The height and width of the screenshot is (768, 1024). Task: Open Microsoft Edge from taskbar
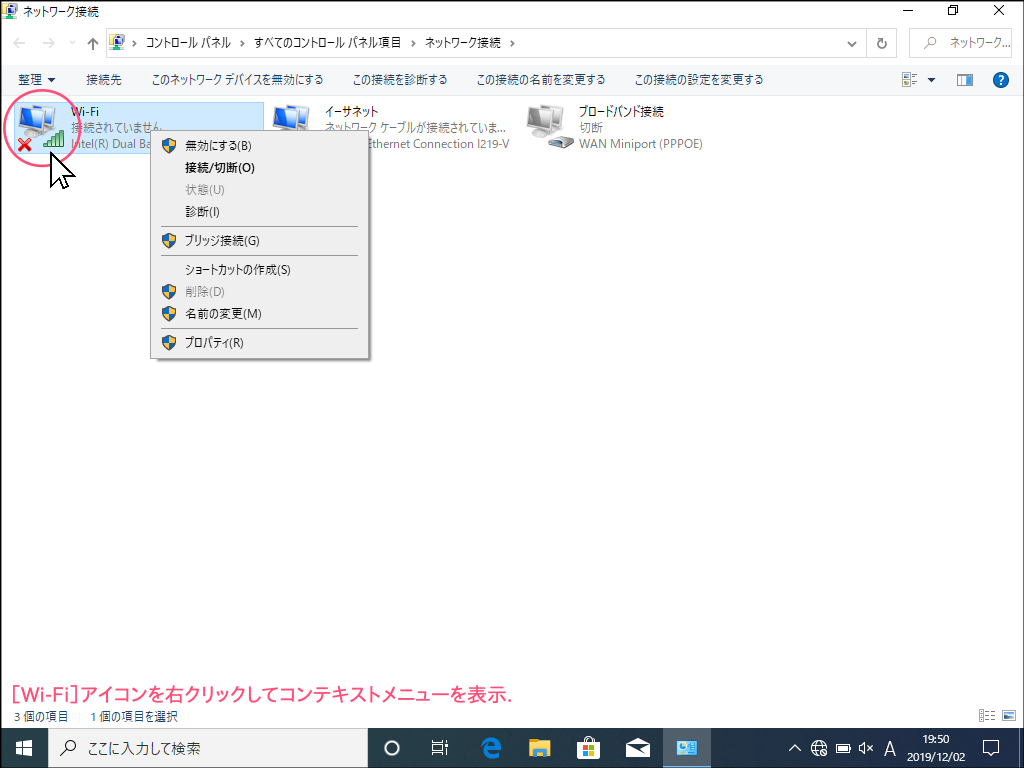pos(491,748)
